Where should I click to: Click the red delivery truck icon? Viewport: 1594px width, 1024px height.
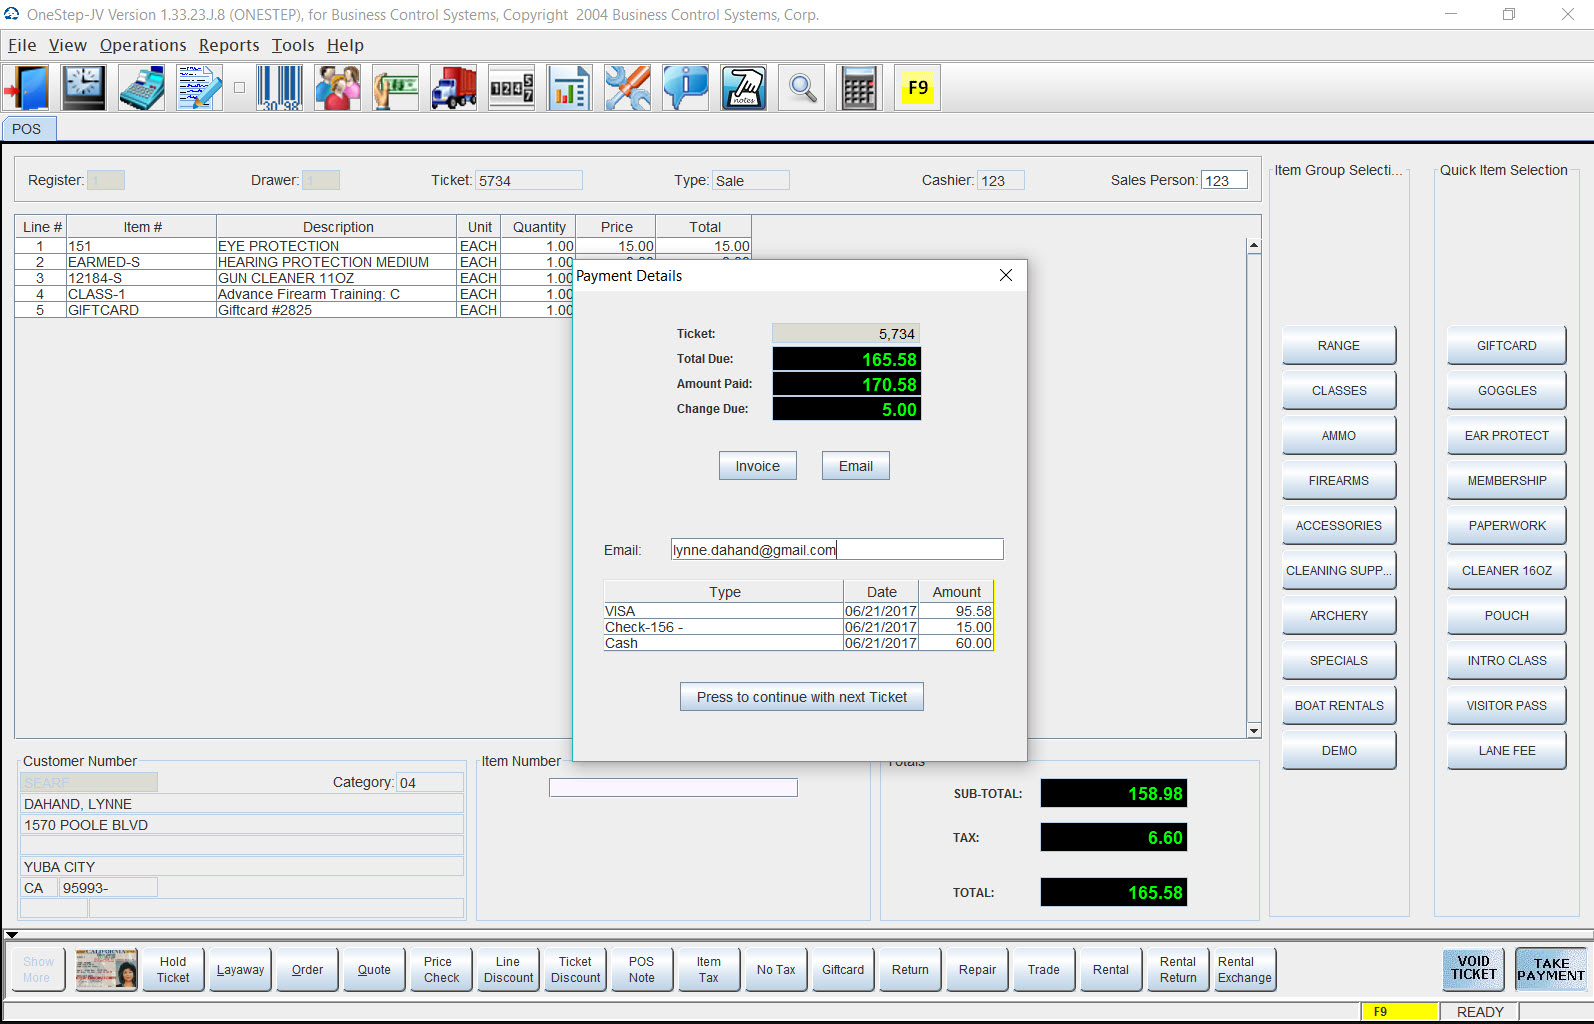click(x=453, y=88)
